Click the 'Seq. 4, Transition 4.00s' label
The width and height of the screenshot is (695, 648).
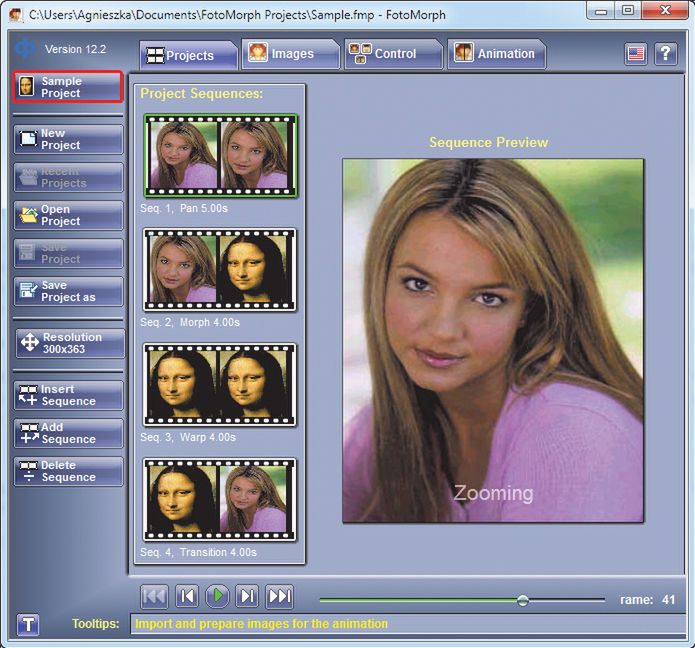click(198, 552)
